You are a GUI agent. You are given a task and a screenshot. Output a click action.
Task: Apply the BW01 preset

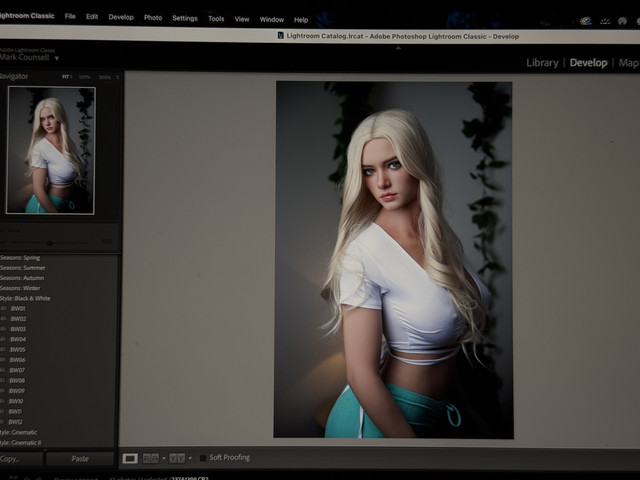18,309
